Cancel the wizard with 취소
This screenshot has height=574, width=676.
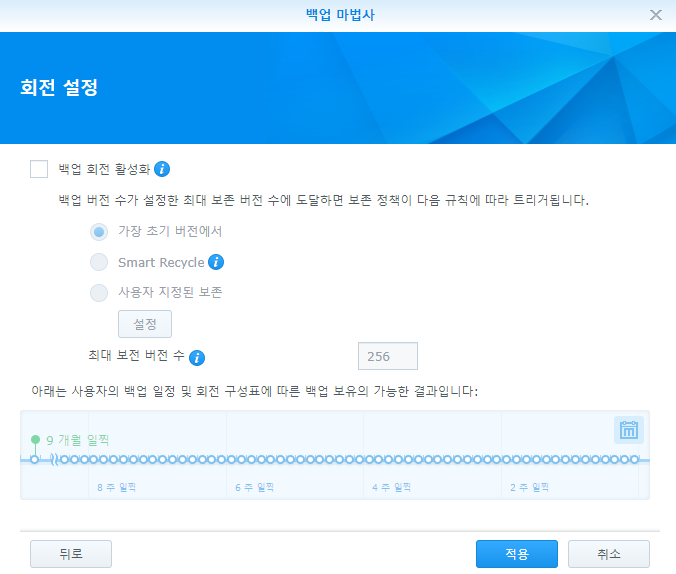609,554
